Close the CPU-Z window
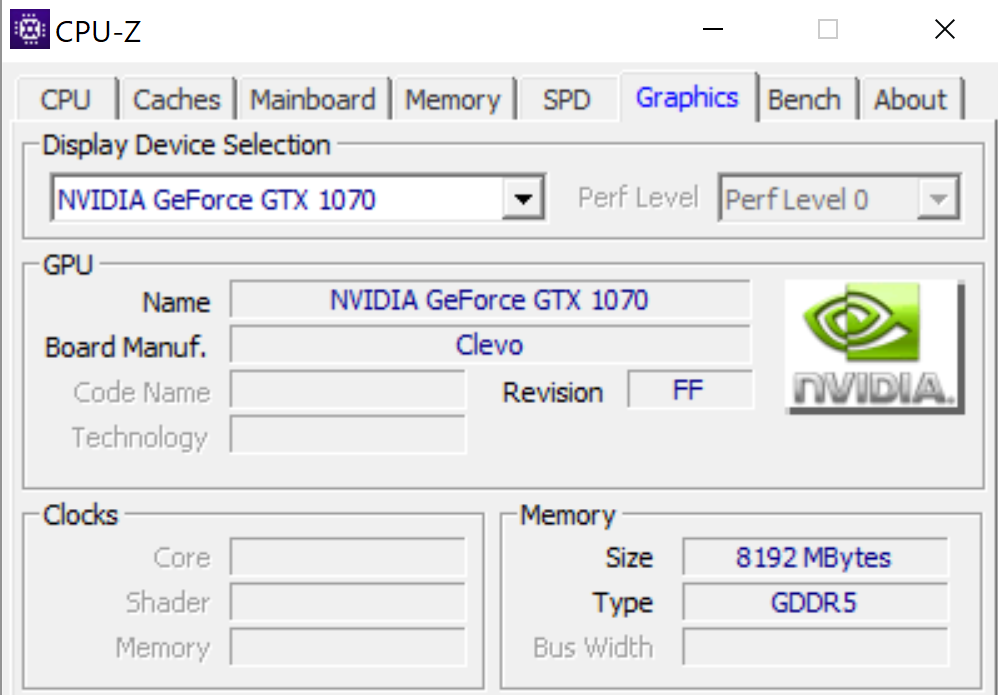Screen dimensions: 998x695 [x=945, y=29]
